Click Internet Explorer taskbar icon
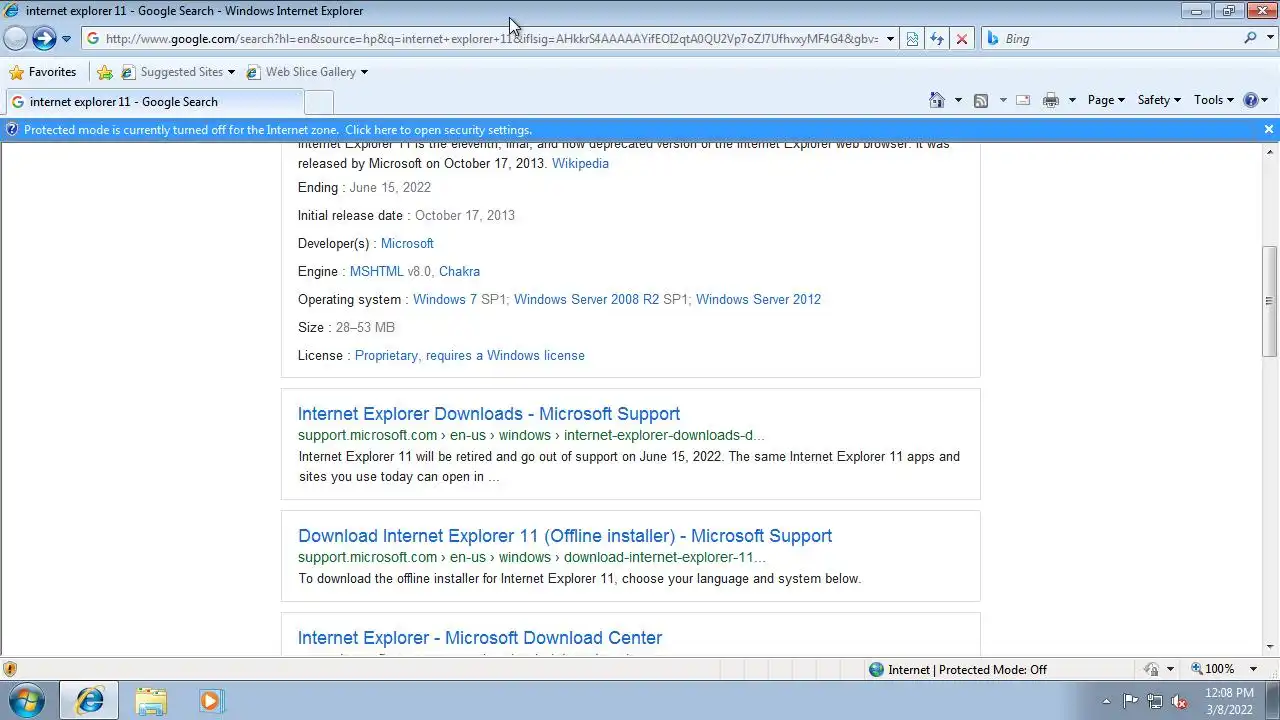The width and height of the screenshot is (1280, 720). [x=89, y=701]
